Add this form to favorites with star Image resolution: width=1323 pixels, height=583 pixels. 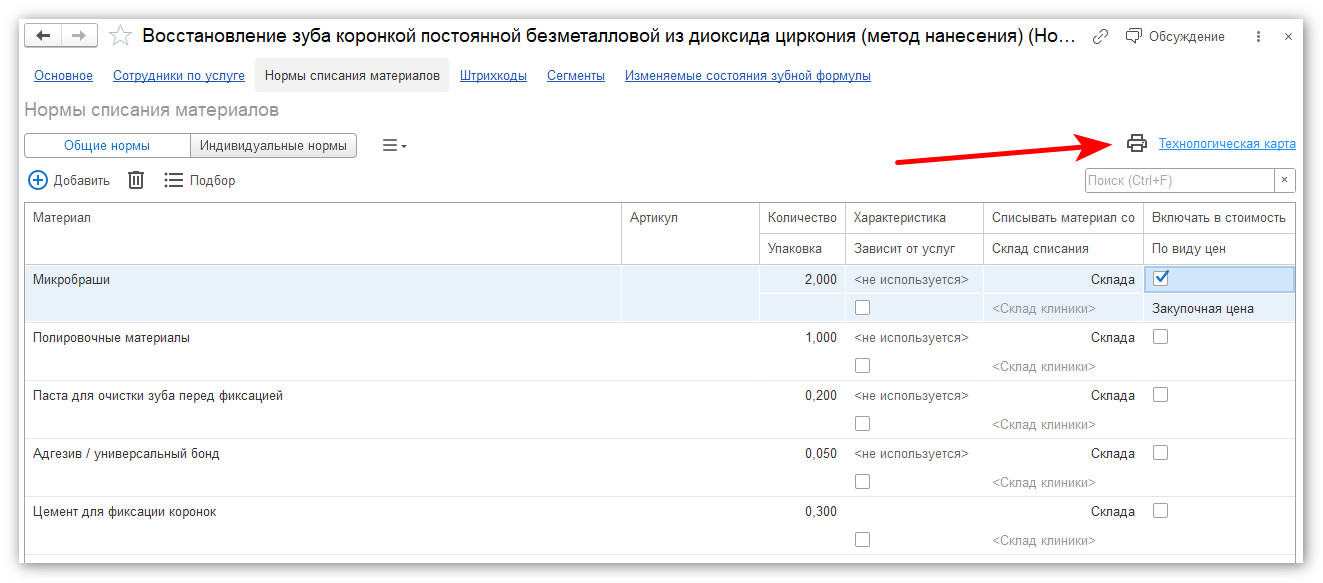coord(120,36)
